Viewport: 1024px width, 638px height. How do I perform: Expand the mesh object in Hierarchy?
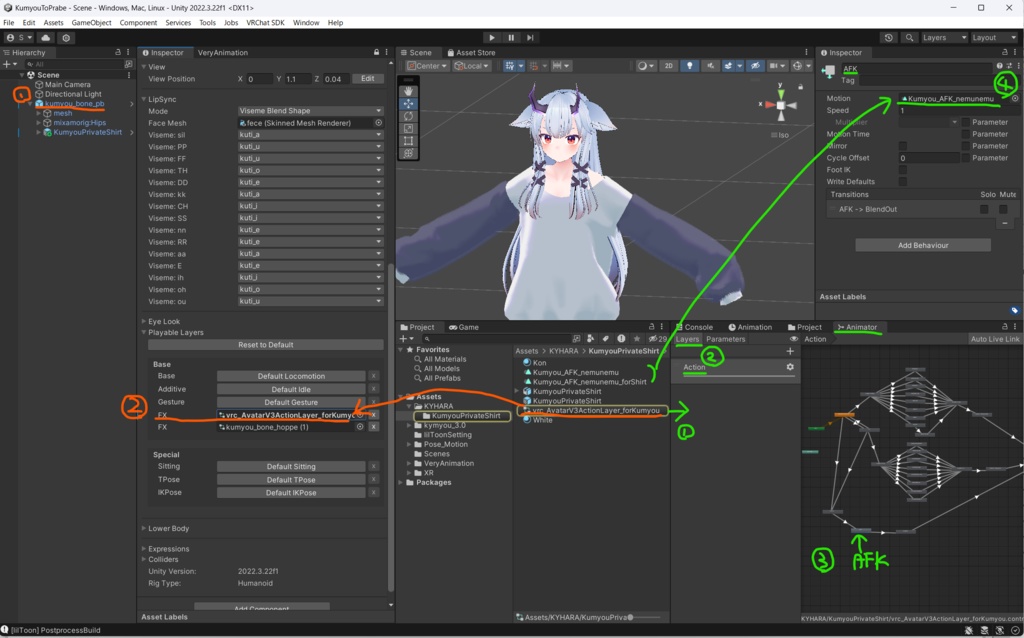coord(39,113)
